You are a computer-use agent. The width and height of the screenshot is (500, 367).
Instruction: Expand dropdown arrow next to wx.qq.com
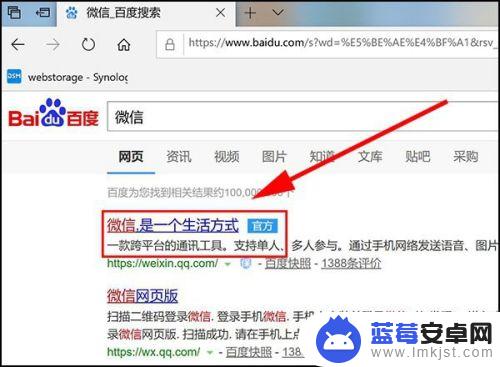[x=210, y=352]
